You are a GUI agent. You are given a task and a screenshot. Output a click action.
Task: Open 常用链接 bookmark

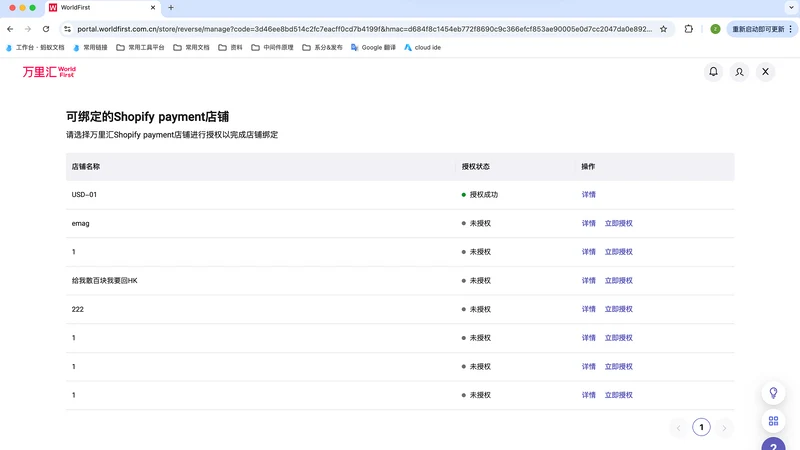(90, 47)
